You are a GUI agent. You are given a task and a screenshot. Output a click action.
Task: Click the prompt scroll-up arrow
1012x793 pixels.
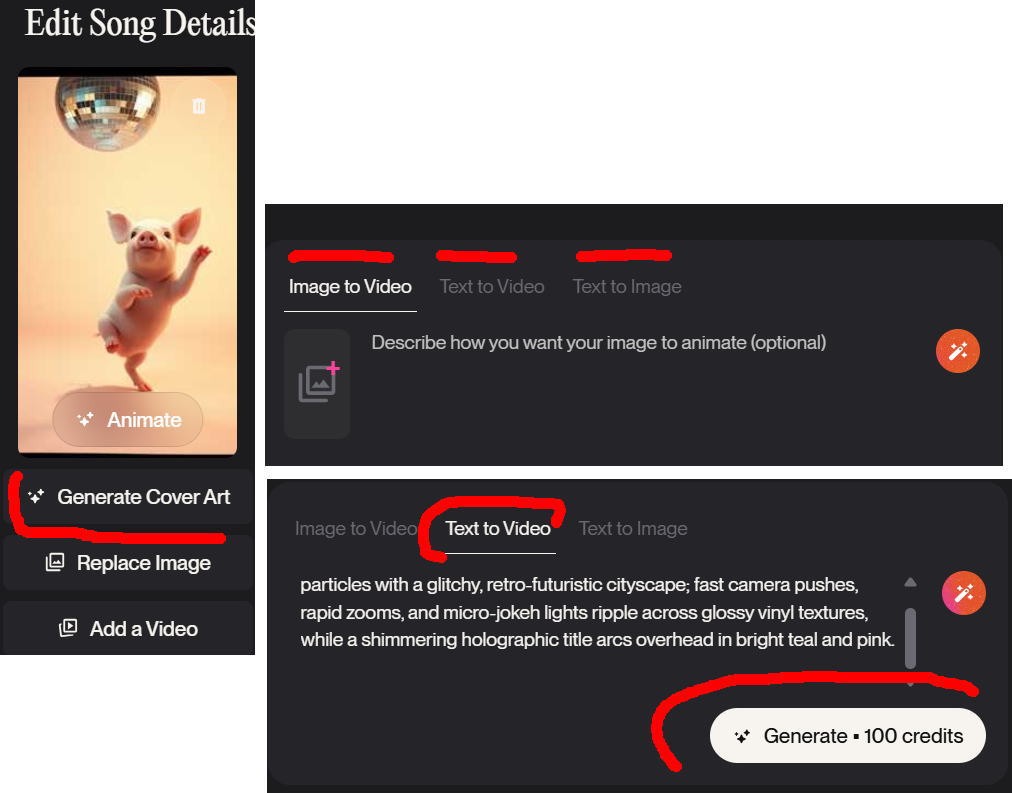point(910,582)
